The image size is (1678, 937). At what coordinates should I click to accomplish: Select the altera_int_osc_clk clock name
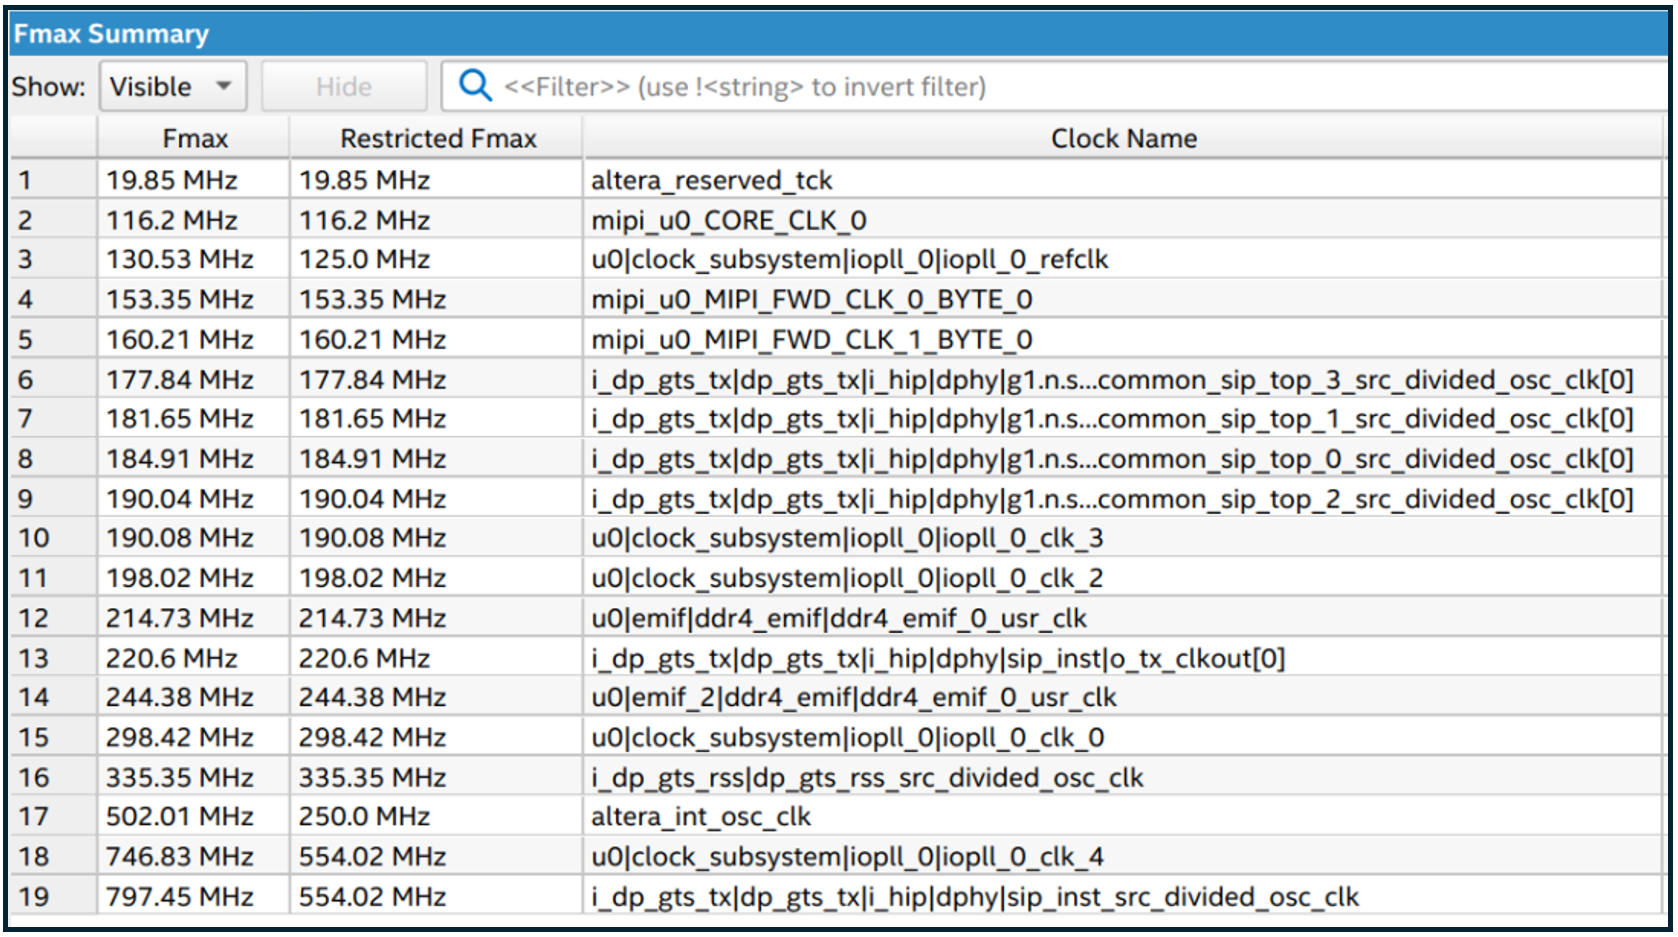[700, 817]
